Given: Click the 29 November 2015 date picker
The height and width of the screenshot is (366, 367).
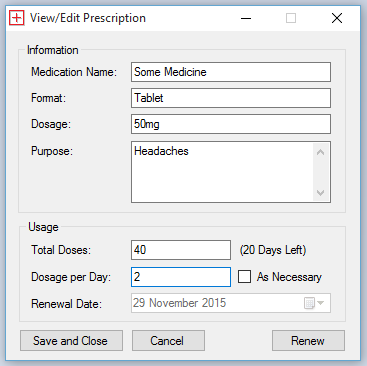Looking at the screenshot, I should click(x=231, y=303).
